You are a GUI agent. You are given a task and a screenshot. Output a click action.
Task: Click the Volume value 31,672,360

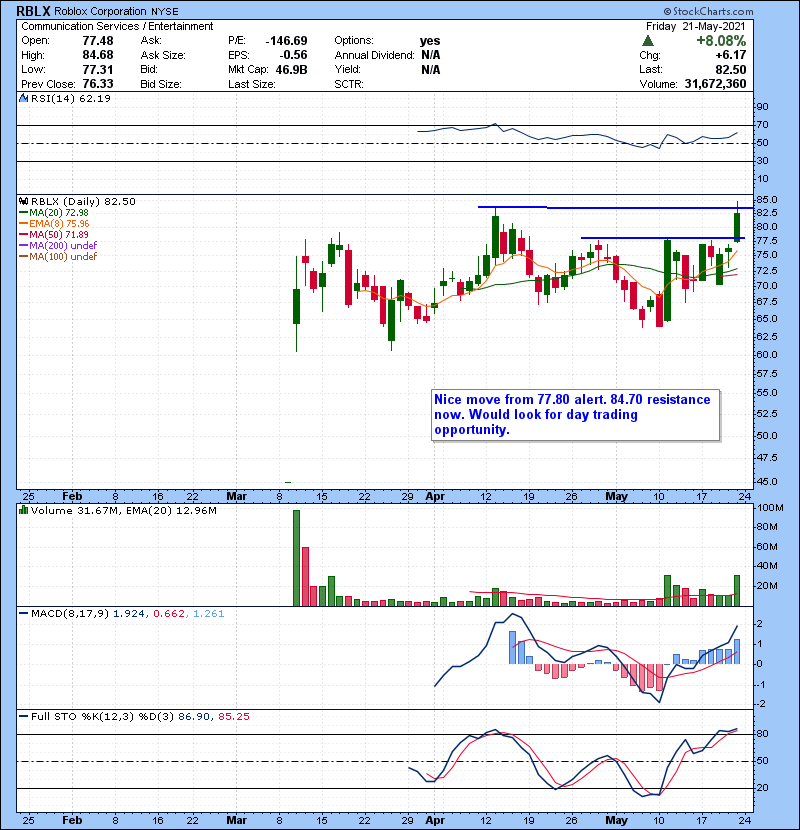click(x=715, y=84)
